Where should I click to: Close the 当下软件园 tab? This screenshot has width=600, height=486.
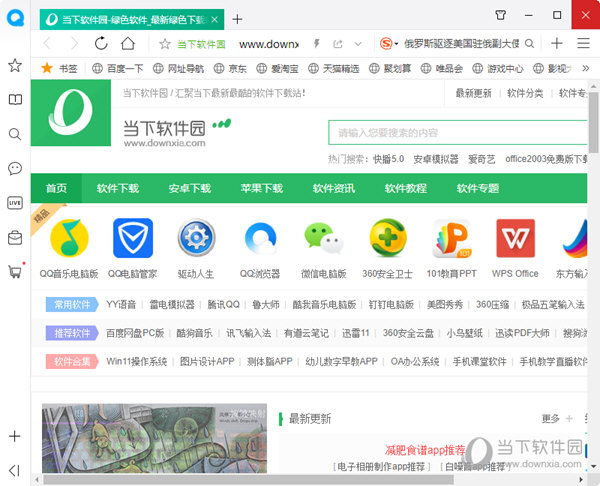[x=215, y=19]
